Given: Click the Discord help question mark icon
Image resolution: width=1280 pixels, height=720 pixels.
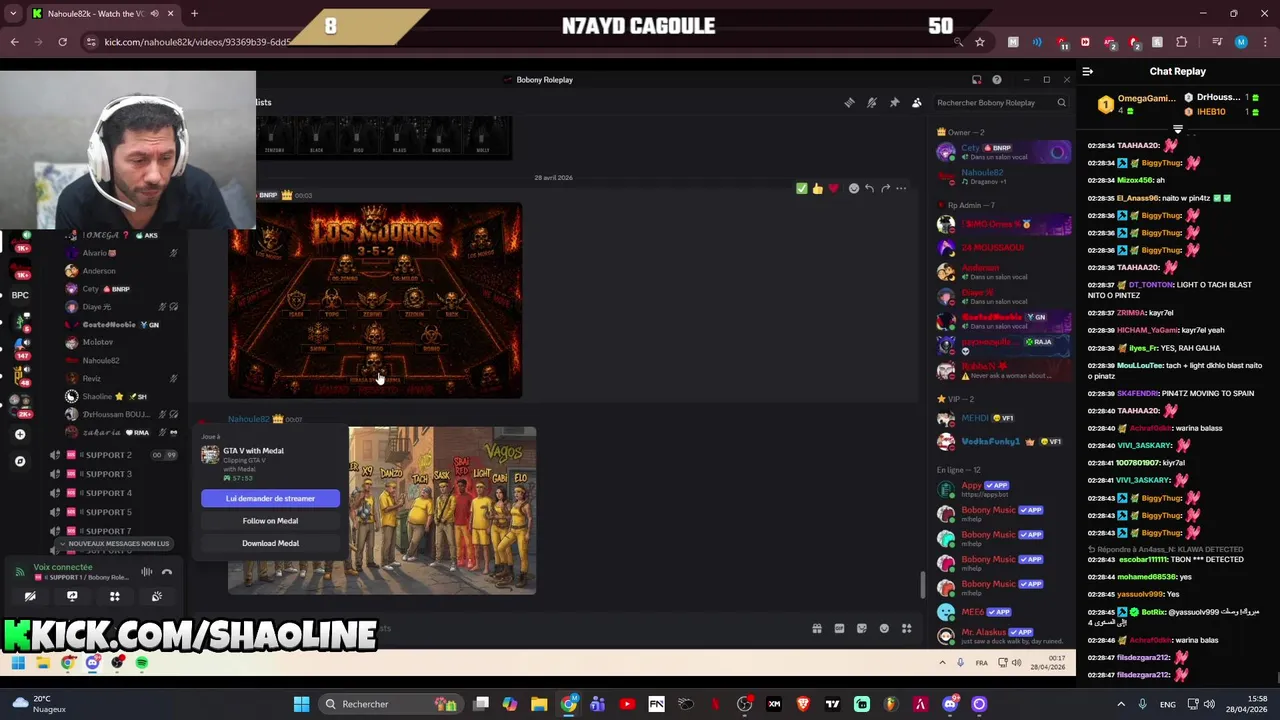Looking at the screenshot, I should (996, 80).
